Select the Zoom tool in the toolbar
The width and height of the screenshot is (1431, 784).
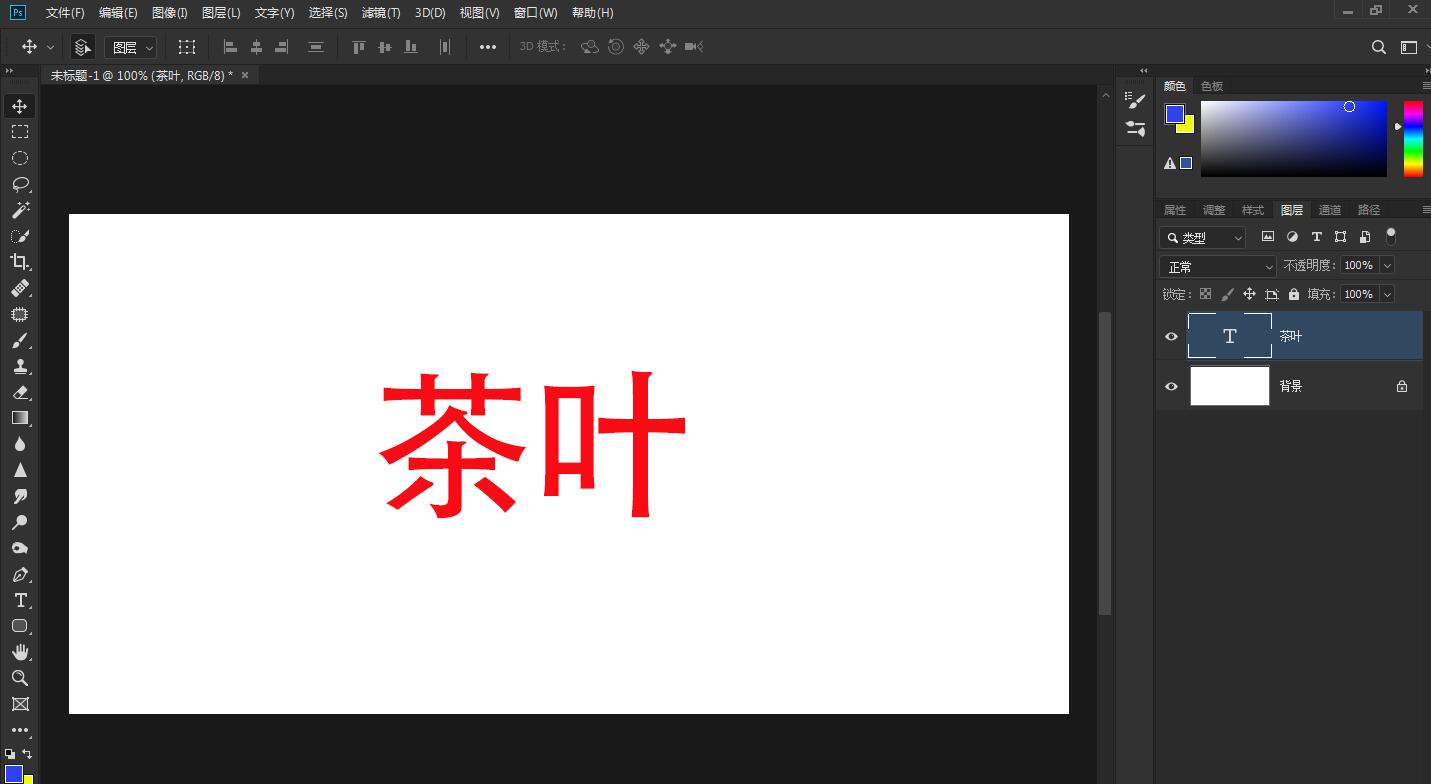coord(20,679)
